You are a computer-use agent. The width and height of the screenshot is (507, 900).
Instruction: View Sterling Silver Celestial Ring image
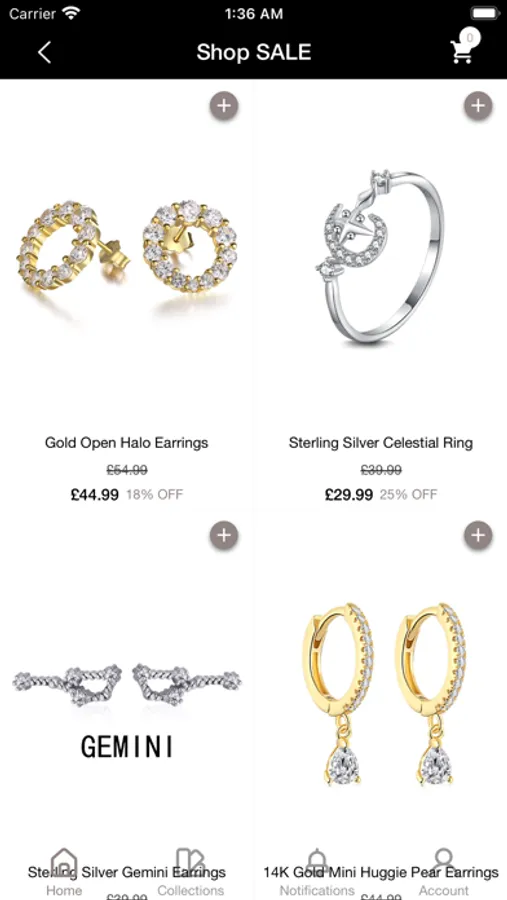(380, 257)
